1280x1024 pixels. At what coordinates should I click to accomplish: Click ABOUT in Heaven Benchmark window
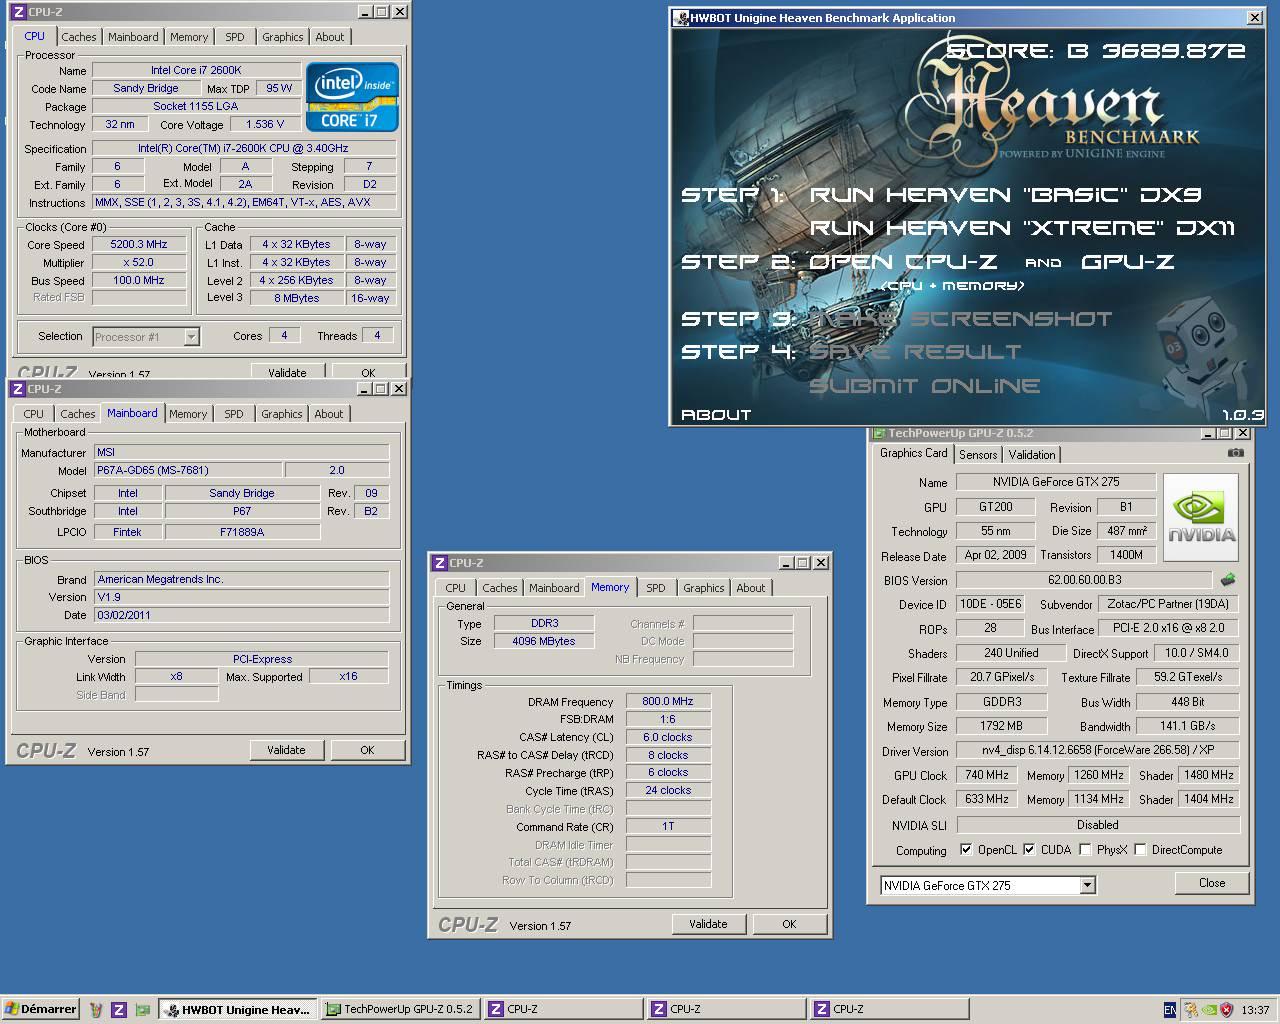[716, 414]
